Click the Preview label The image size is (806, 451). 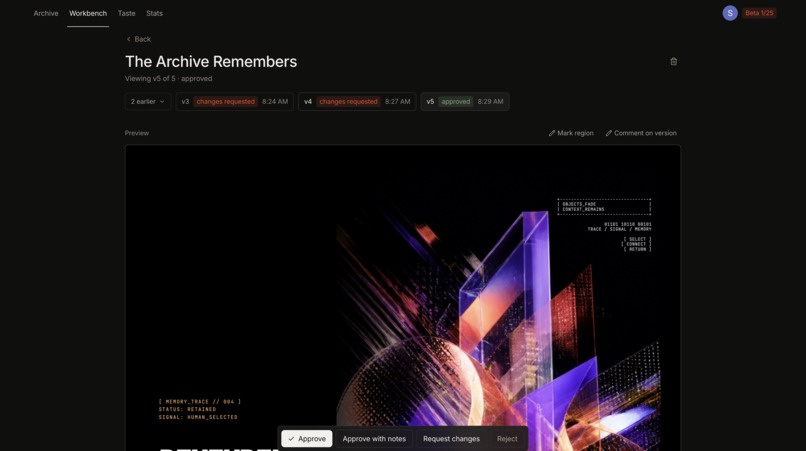137,133
